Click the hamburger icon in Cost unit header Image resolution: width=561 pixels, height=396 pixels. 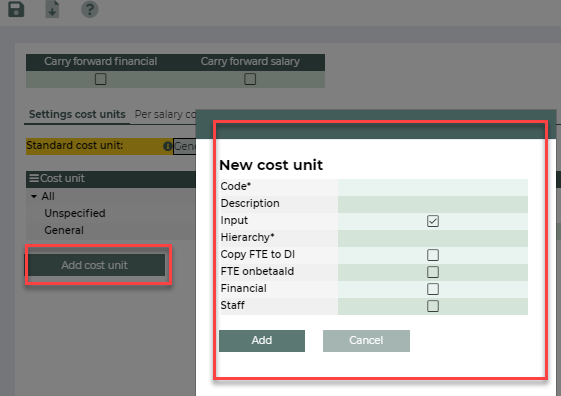pyautogui.click(x=34, y=178)
